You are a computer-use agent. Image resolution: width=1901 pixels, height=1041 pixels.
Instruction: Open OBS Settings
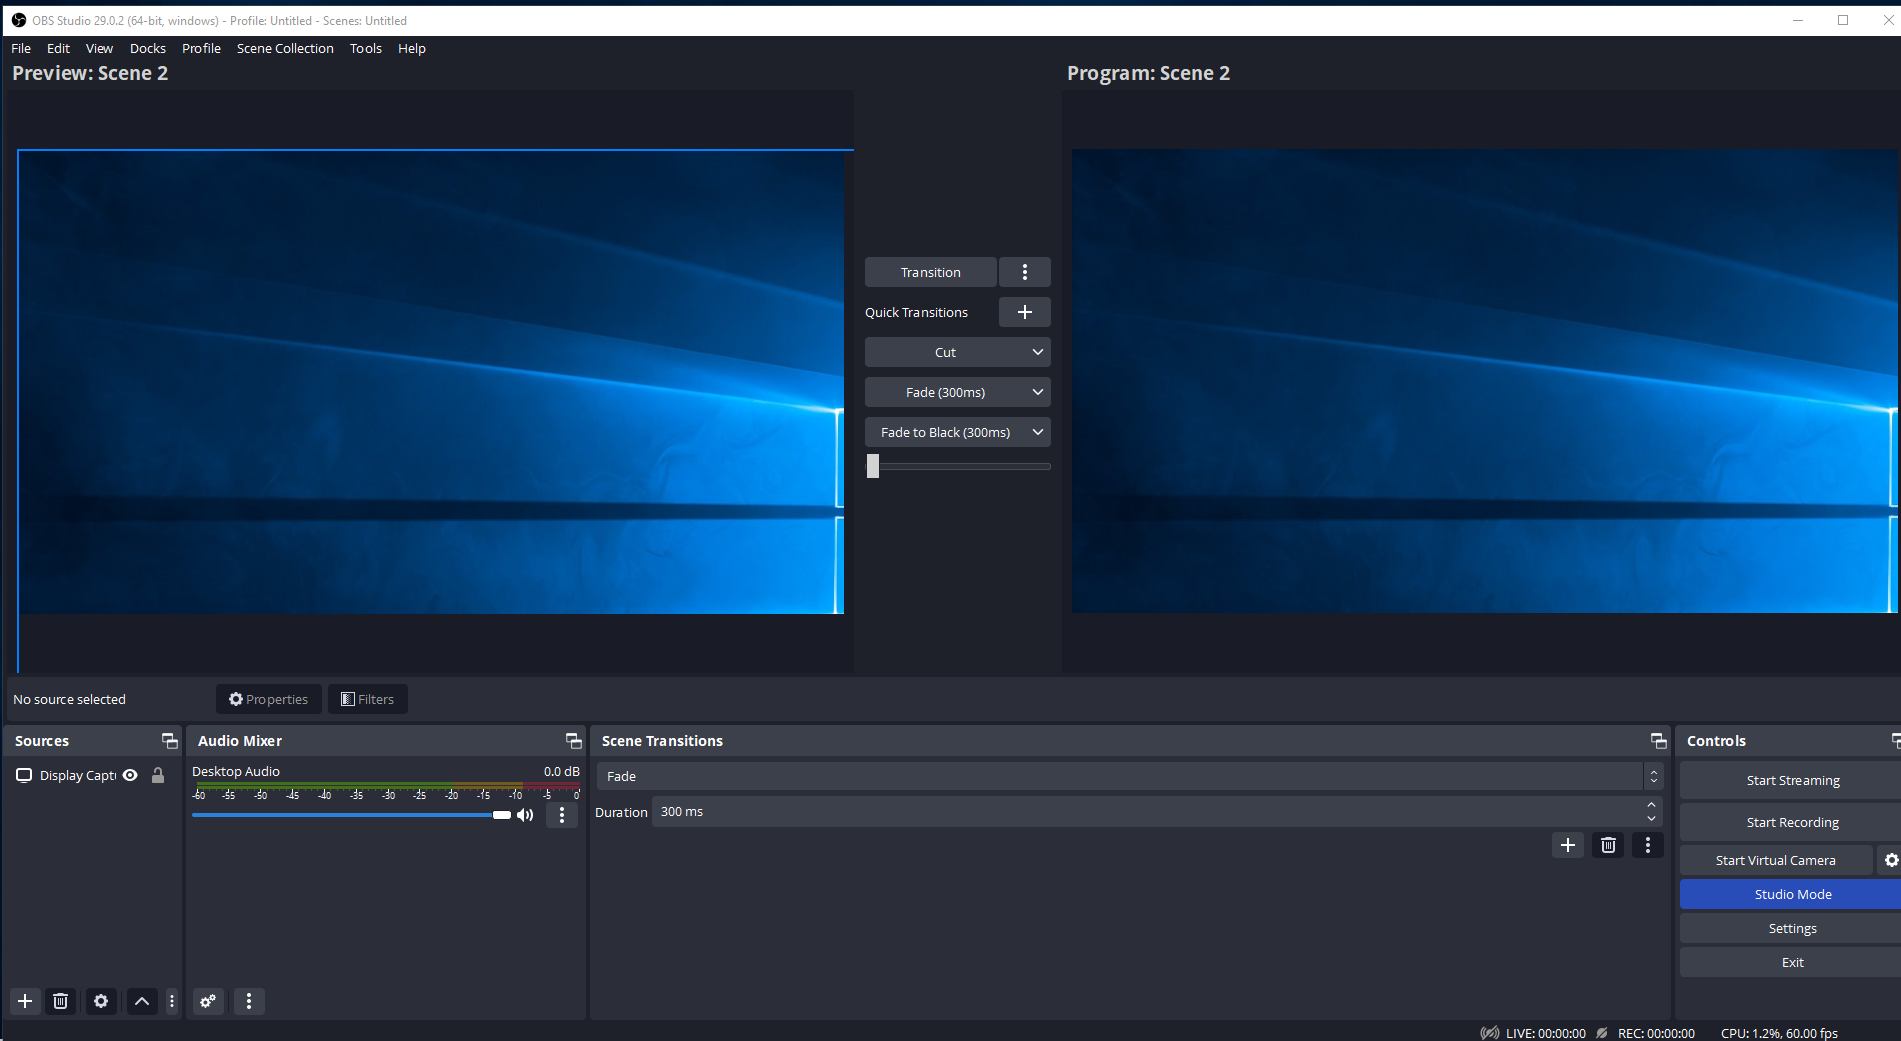(1792, 928)
